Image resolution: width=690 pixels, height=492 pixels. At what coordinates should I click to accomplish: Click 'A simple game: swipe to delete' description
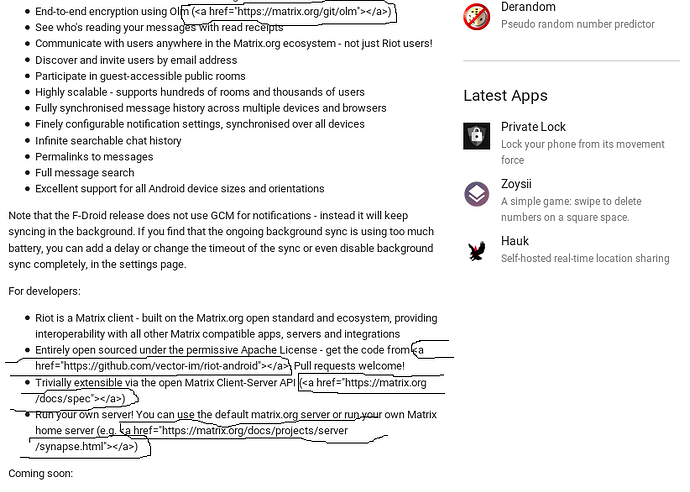[x=571, y=202]
